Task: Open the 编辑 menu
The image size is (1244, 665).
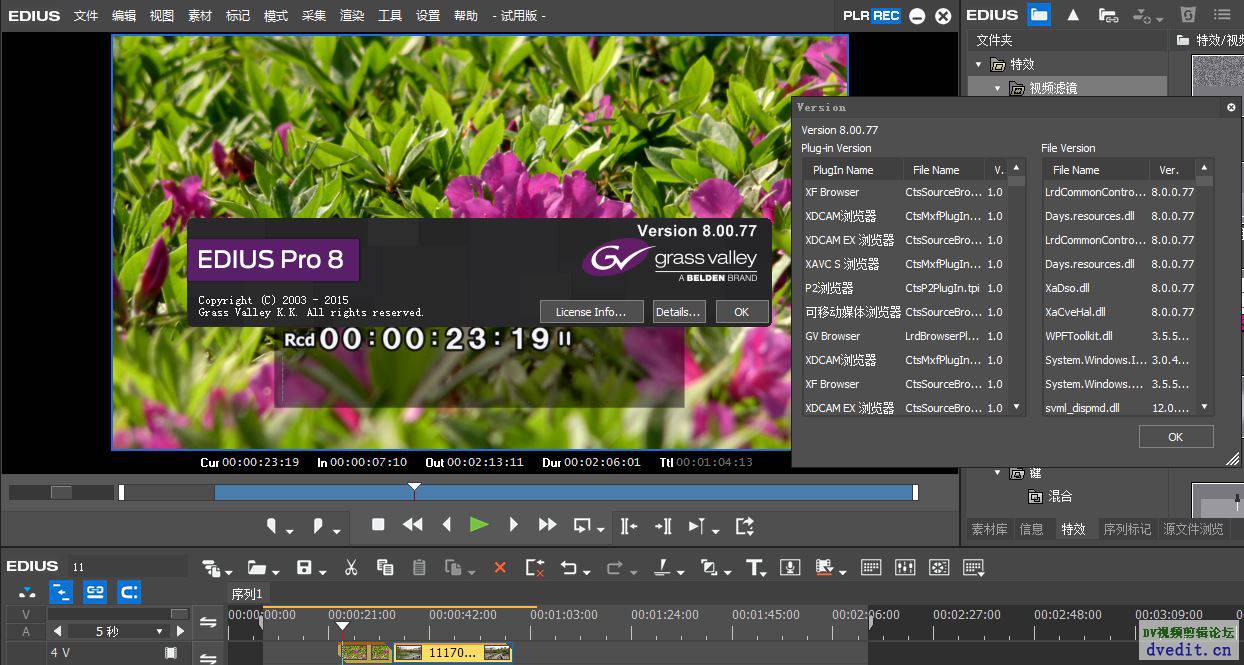Action: click(124, 16)
